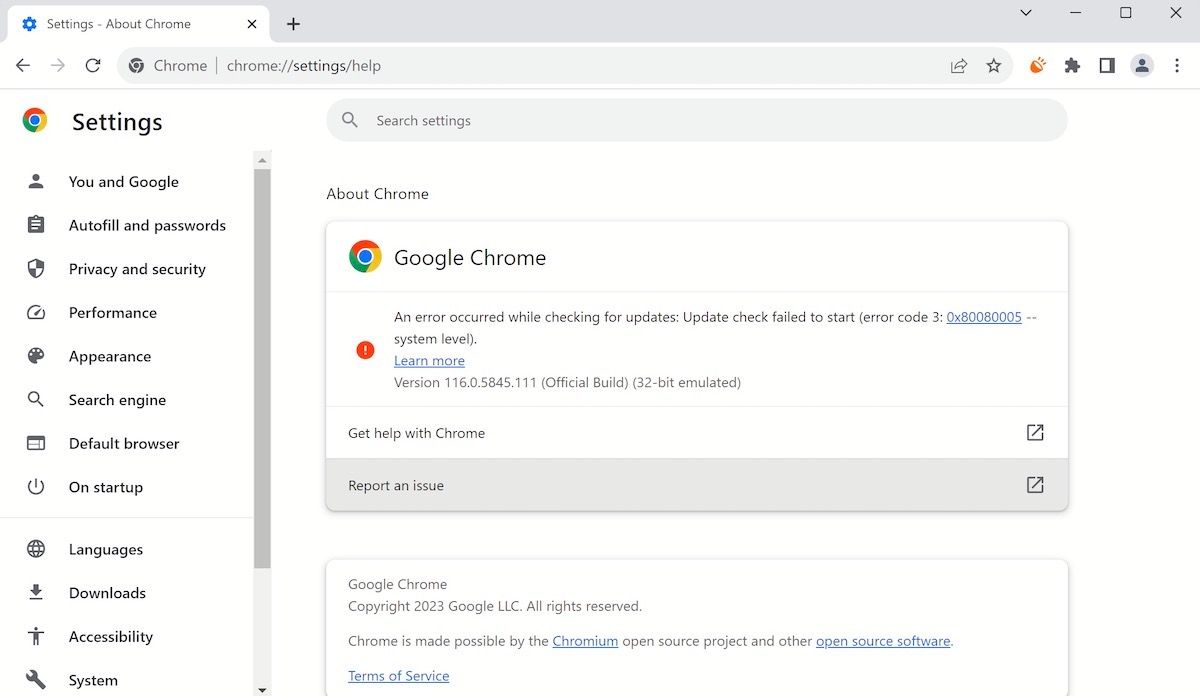Open a new tab with the plus button

(293, 23)
